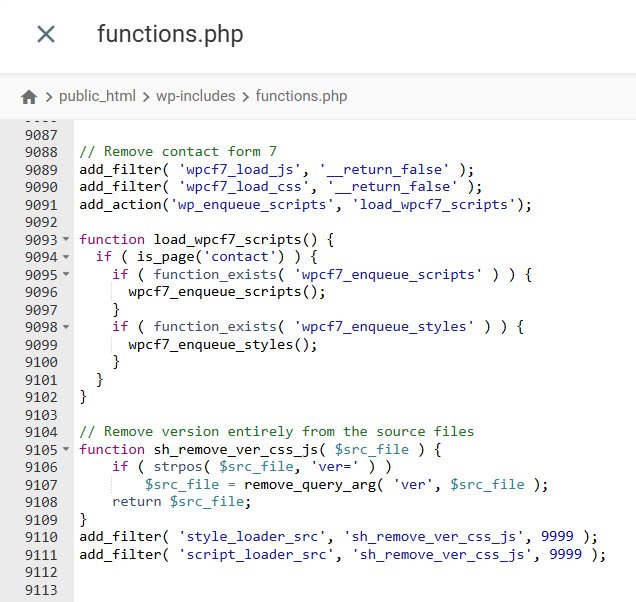636x602 pixels.
Task: Click line number 9113 in gutter
Action: point(41,590)
